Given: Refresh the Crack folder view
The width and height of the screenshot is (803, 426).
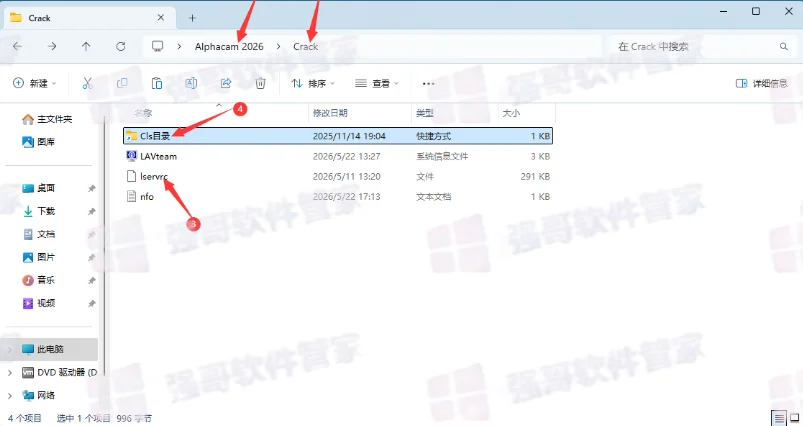Looking at the screenshot, I should 120,47.
